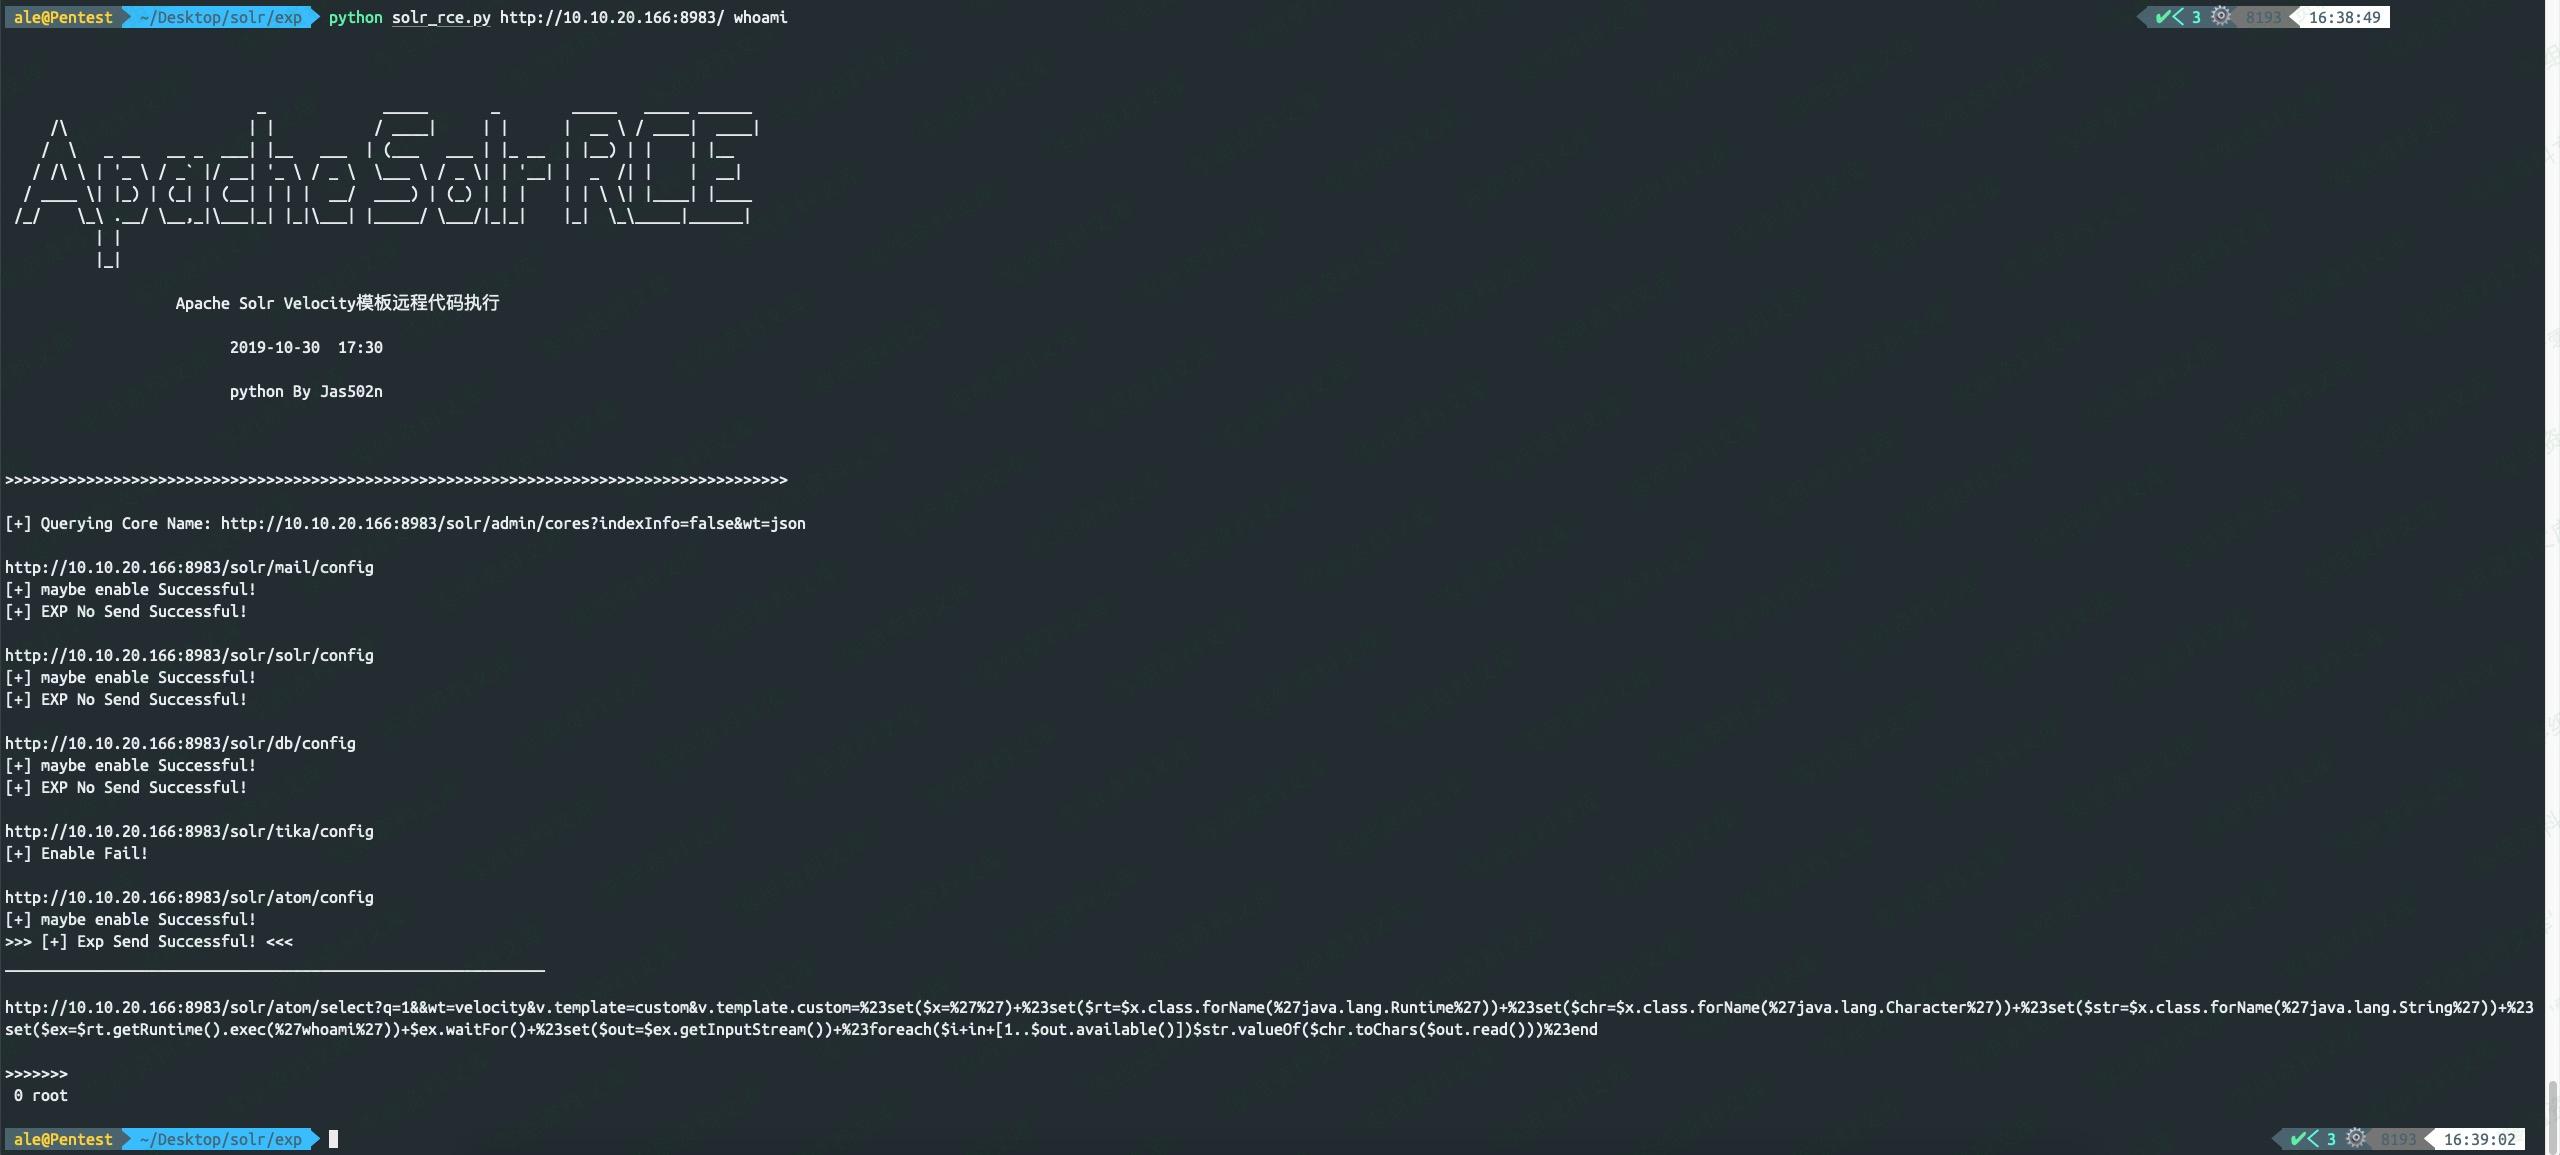Click the blinking cursor at the empty prompt
This screenshot has height=1155, width=2560.
pos(334,1139)
